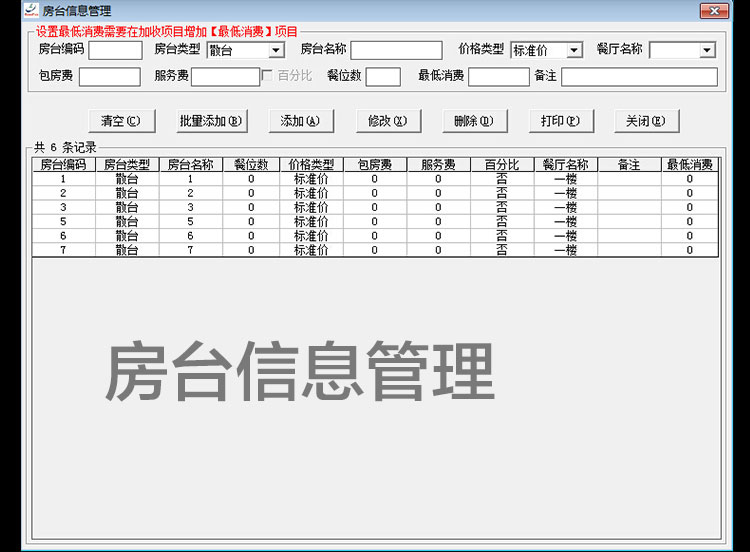This screenshot has width=750, height=552.
Task: Click 标准价 cell in row 2
Action: [311, 193]
